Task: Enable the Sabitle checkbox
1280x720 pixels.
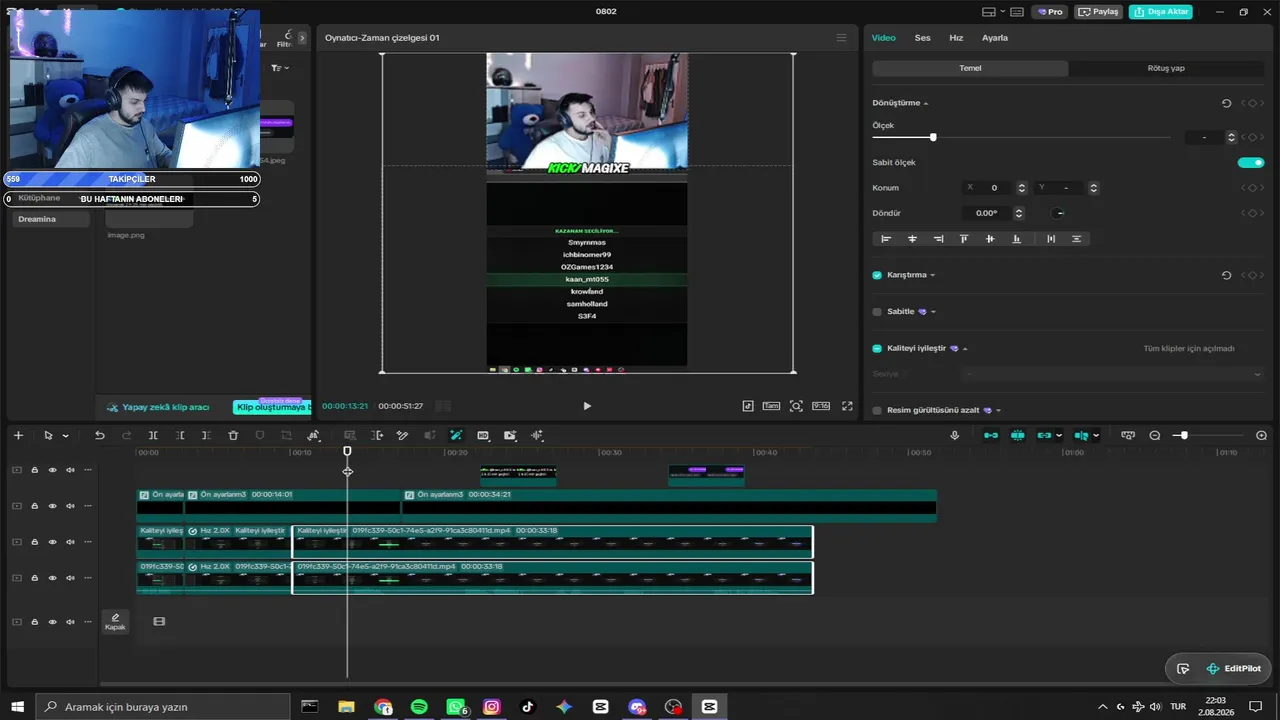Action: (877, 311)
